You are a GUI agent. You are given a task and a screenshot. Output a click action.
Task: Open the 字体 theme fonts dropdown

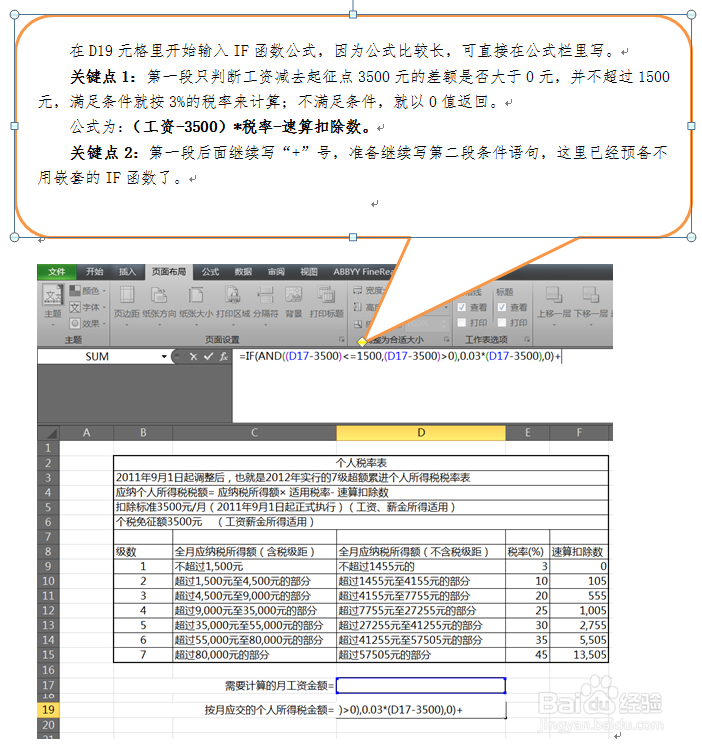88,307
